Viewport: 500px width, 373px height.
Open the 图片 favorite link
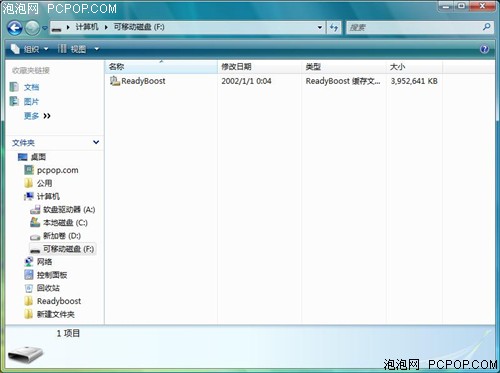click(x=31, y=102)
